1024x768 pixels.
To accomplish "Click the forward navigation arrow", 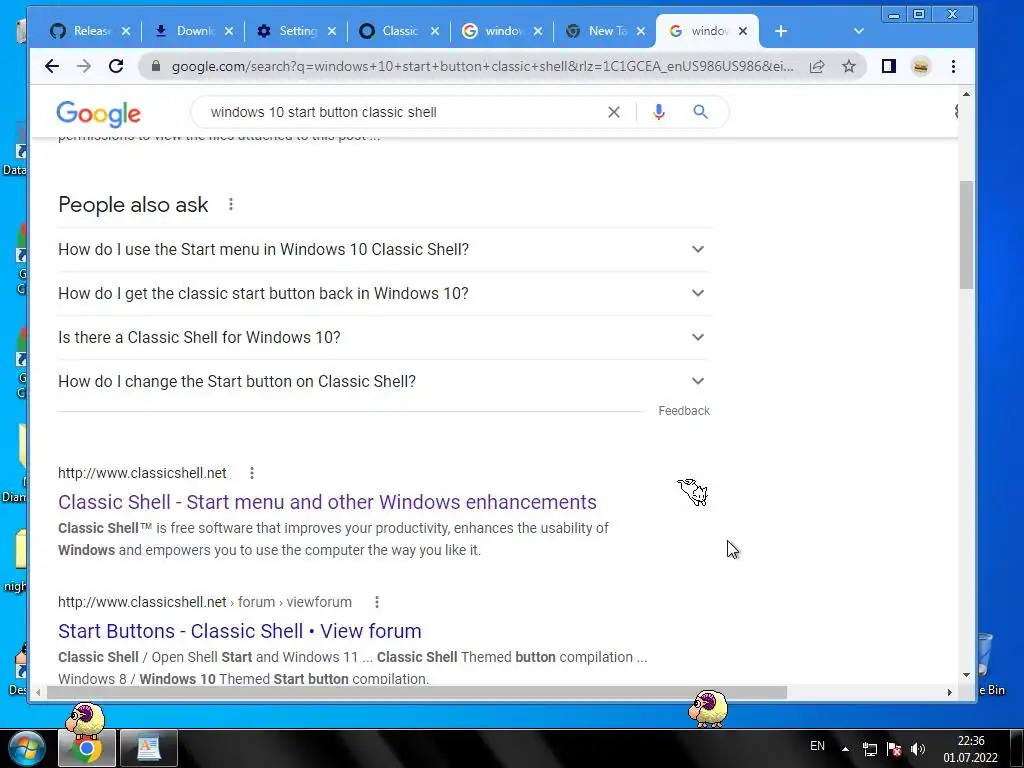I will [x=84, y=66].
